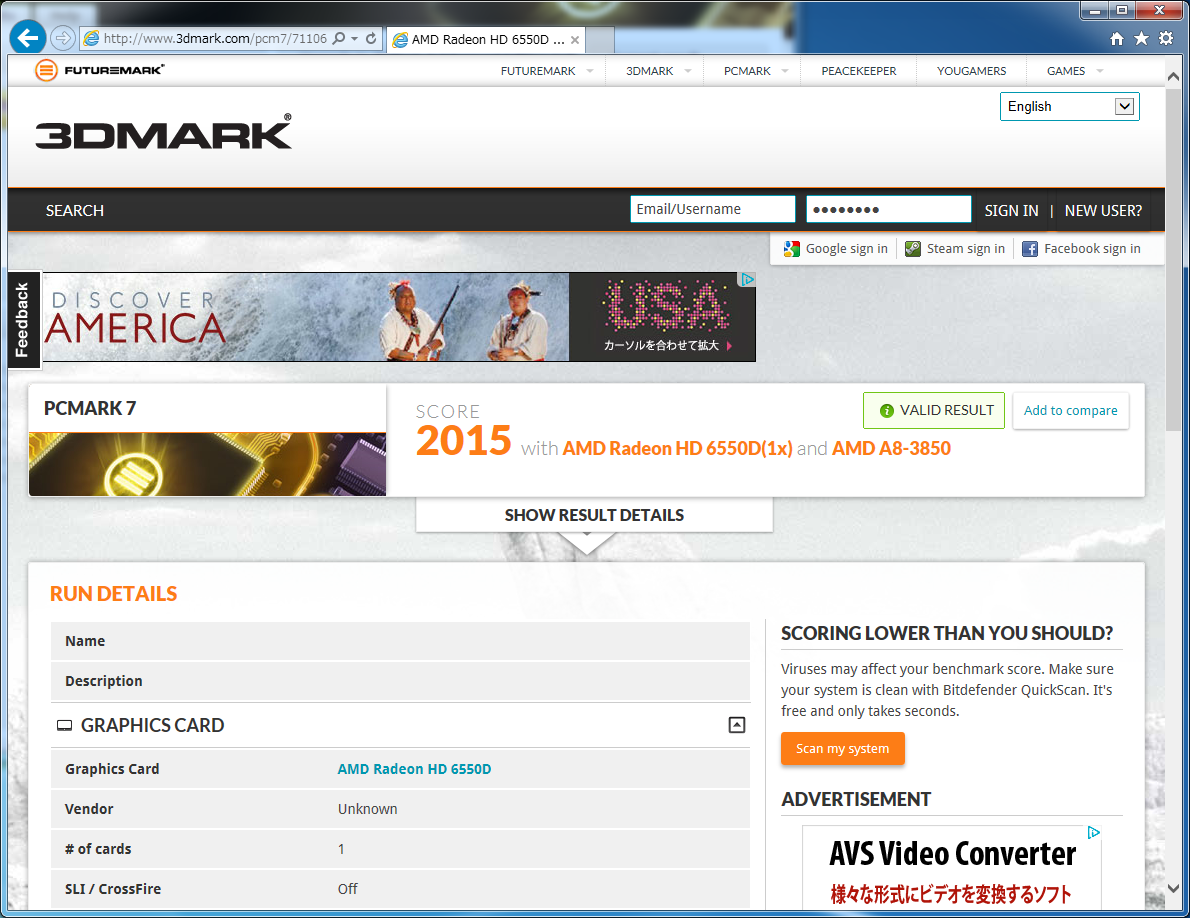
Task: Click the PCMARK 7 chip thumbnail
Action: coord(207,464)
